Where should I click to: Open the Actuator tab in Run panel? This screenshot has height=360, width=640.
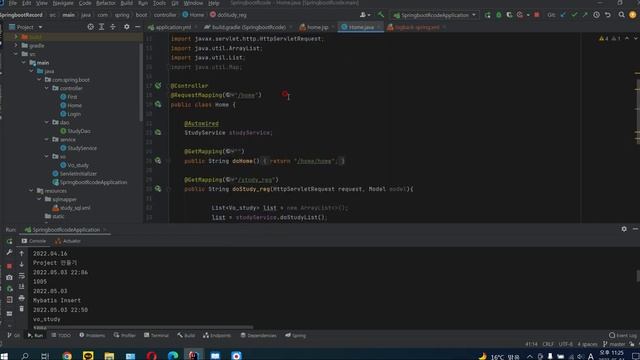[68, 241]
